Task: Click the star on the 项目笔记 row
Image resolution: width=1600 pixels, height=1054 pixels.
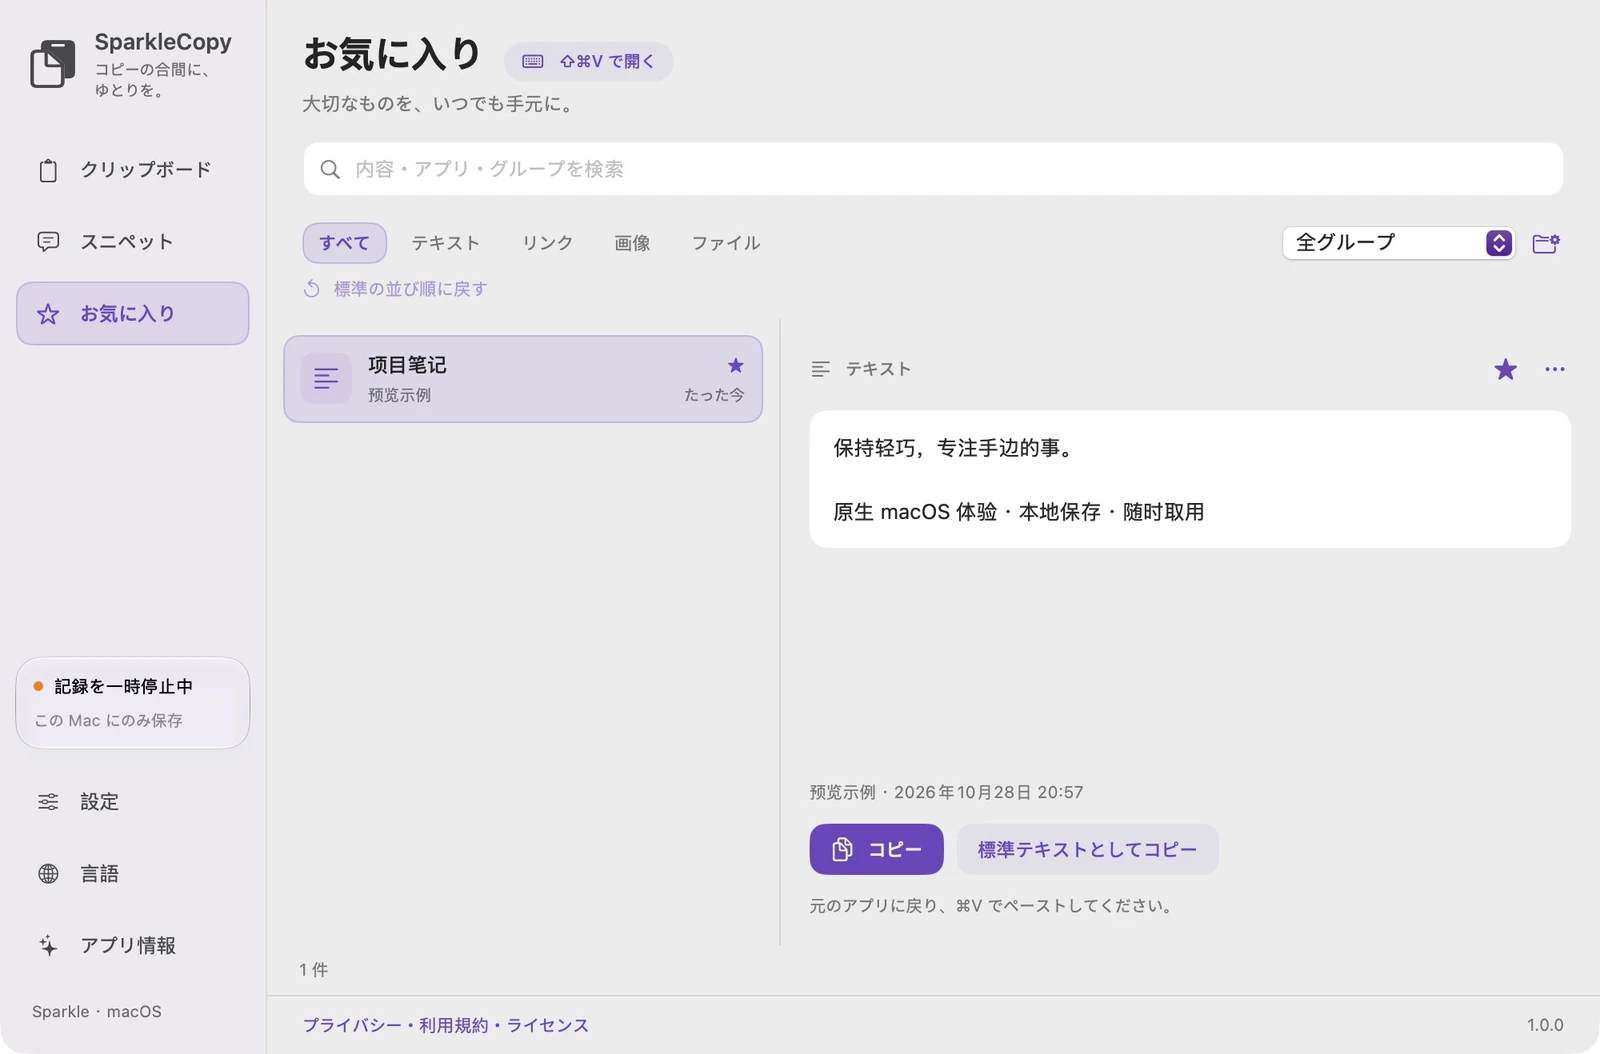Action: pos(735,366)
